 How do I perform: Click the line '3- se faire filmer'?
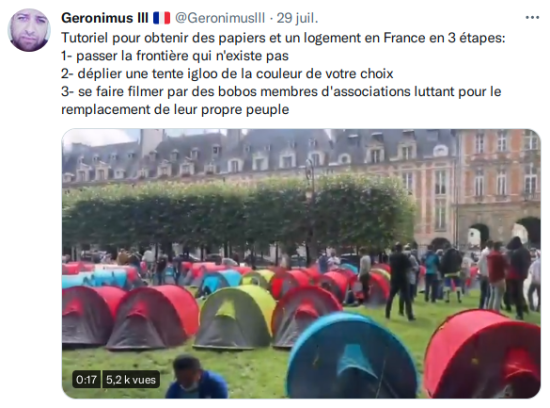281,91
